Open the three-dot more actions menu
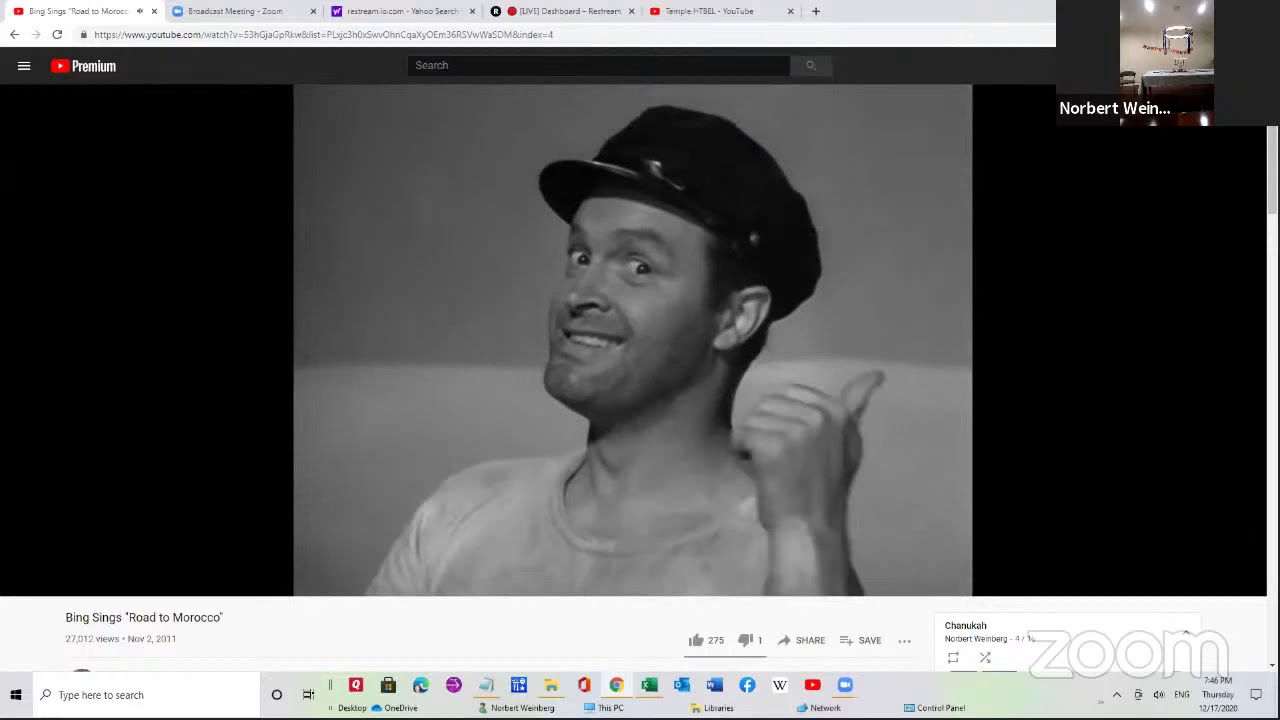 [x=904, y=641]
